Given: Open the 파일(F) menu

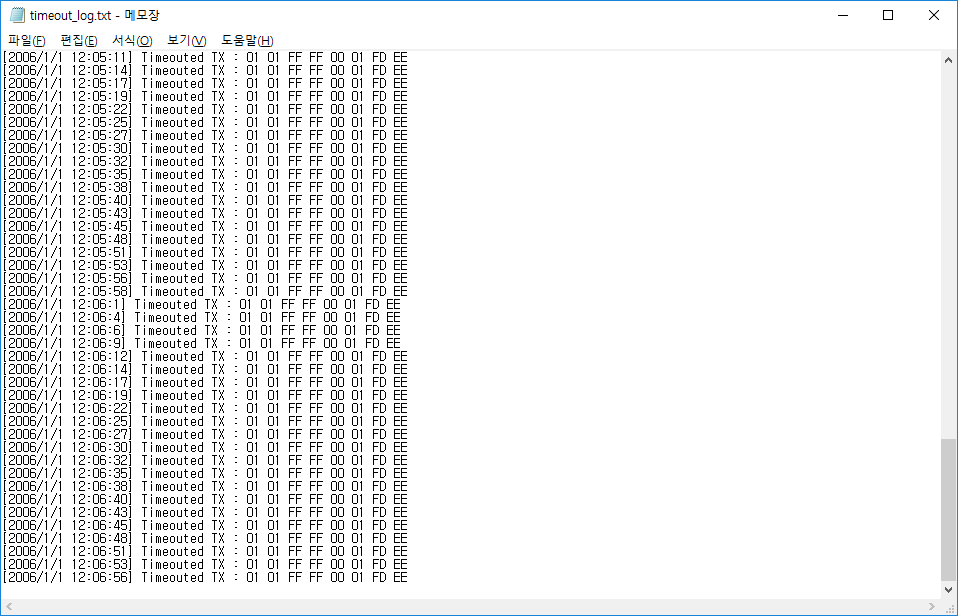Looking at the screenshot, I should coord(27,40).
